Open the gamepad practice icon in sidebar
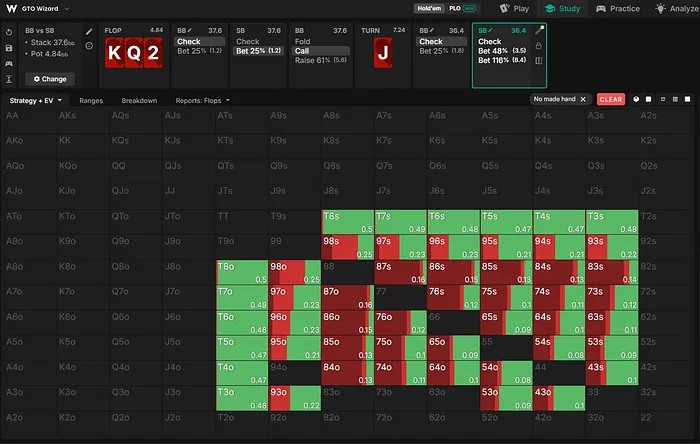Screen dimensions: 700x444 click(x=9, y=64)
